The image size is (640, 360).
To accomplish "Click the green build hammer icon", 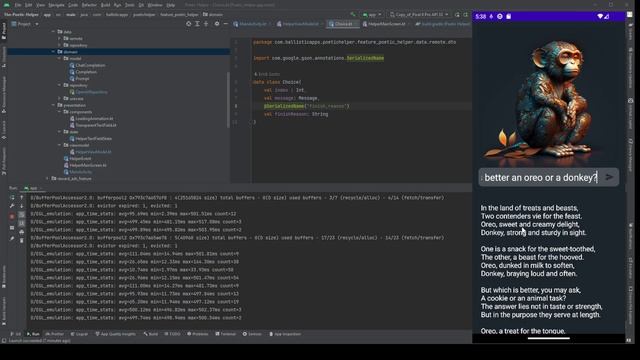I will click(x=353, y=15).
